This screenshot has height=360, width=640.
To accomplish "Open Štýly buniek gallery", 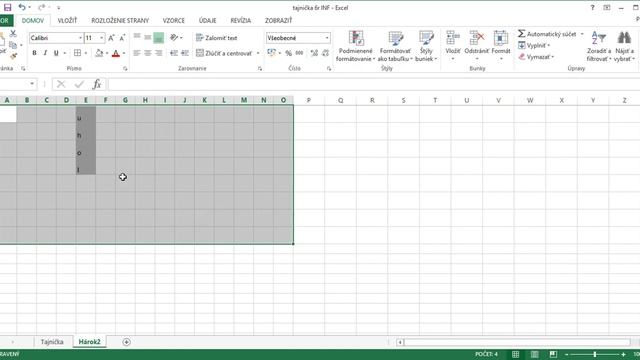I will coord(426,46).
